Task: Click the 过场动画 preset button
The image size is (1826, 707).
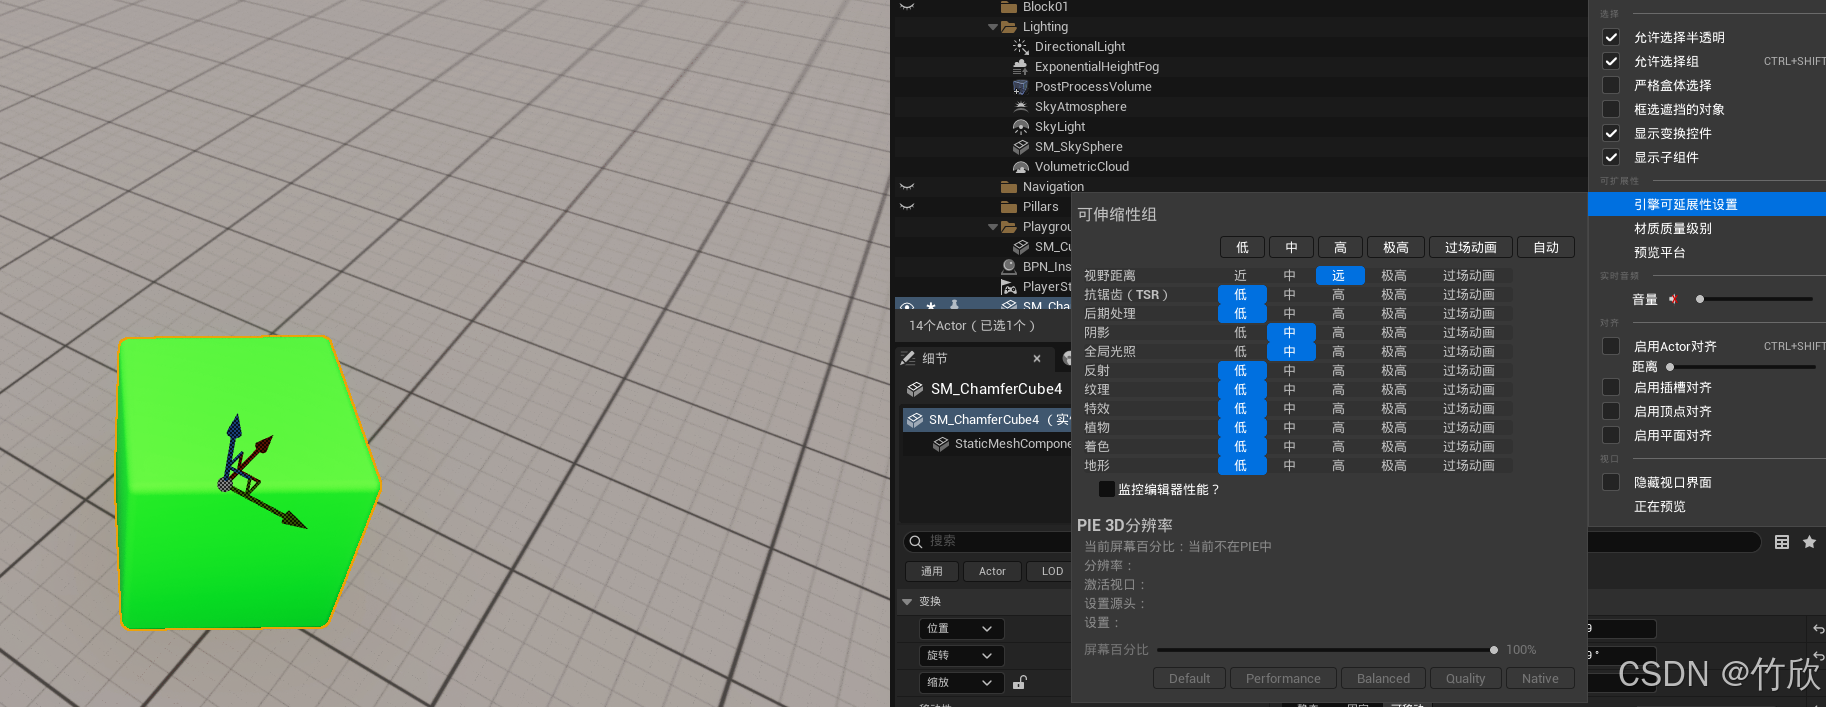Action: [1470, 247]
